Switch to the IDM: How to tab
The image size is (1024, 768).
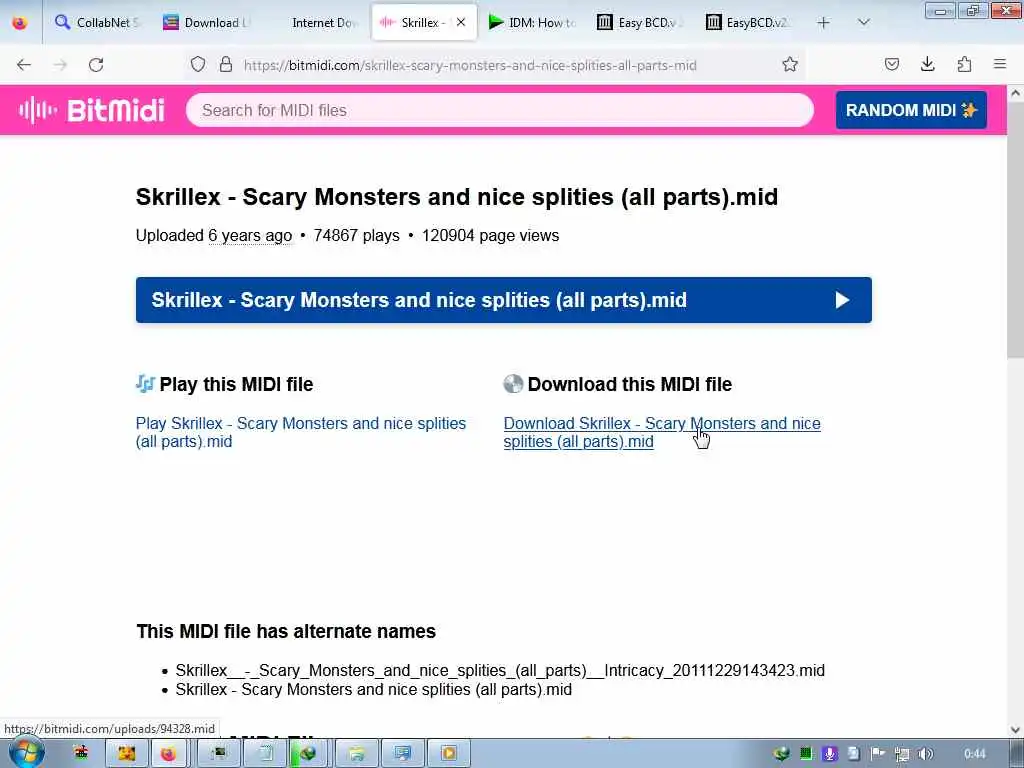tap(533, 23)
